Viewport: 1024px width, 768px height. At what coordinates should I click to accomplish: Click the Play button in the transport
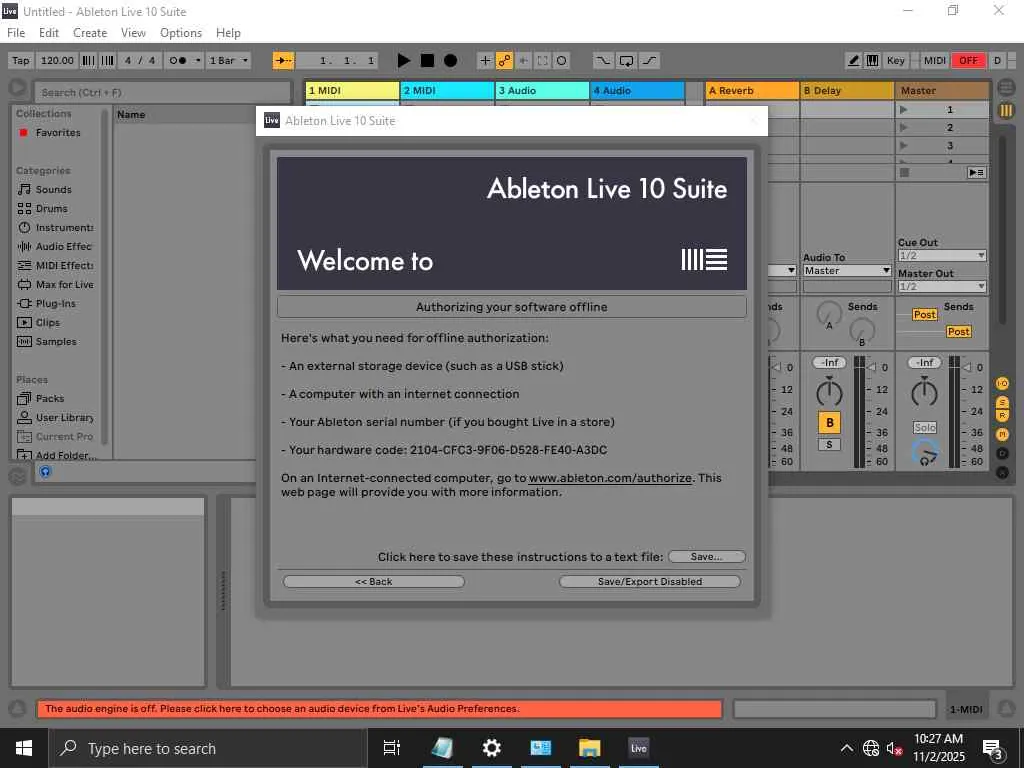pos(404,61)
